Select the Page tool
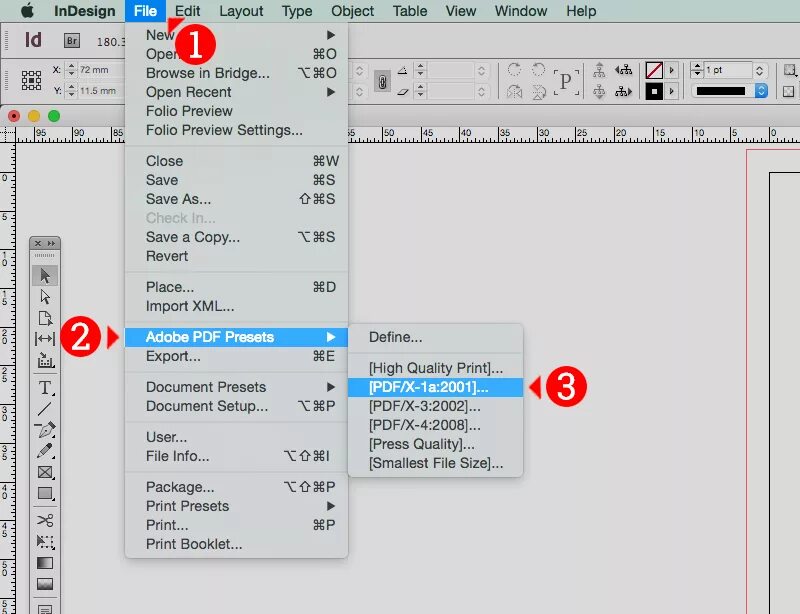This screenshot has width=800, height=614. [45, 318]
